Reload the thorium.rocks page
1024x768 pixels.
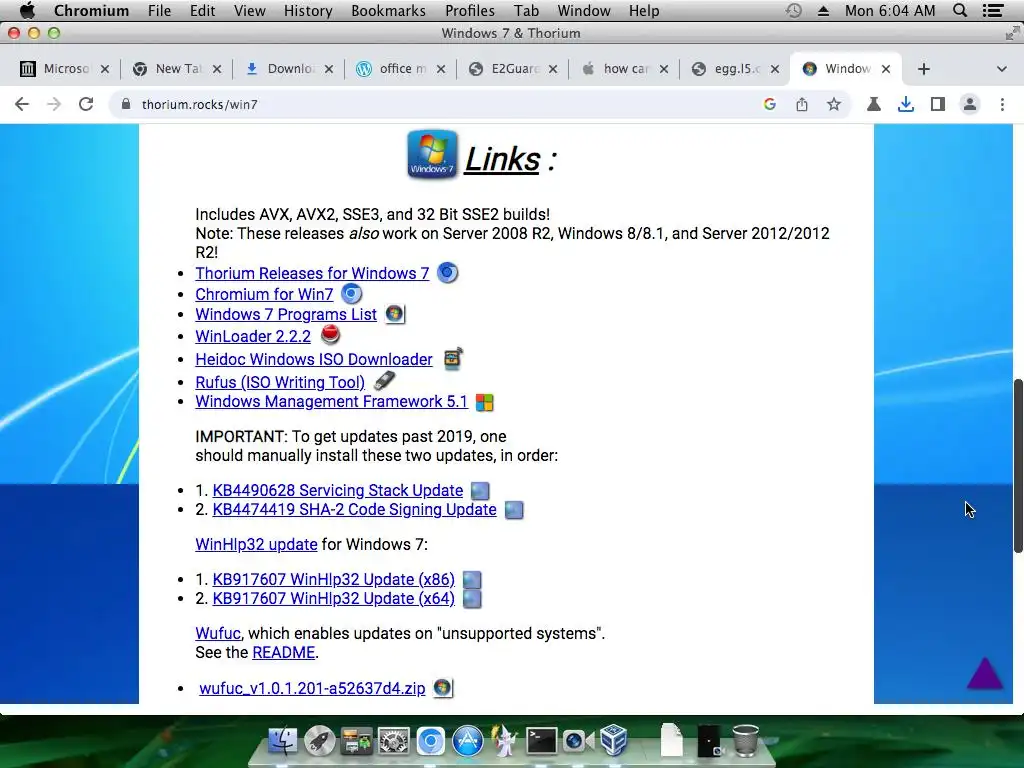86,104
